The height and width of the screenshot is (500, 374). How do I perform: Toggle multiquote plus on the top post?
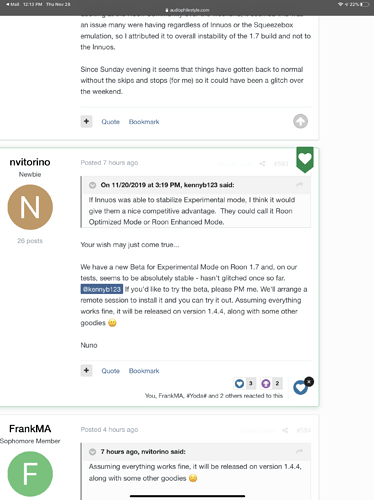pyautogui.click(x=86, y=121)
